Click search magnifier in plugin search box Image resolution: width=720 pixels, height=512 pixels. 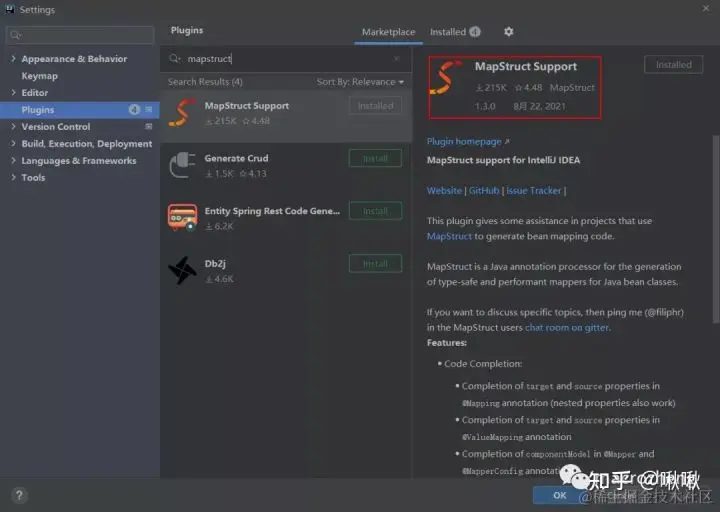tap(174, 58)
